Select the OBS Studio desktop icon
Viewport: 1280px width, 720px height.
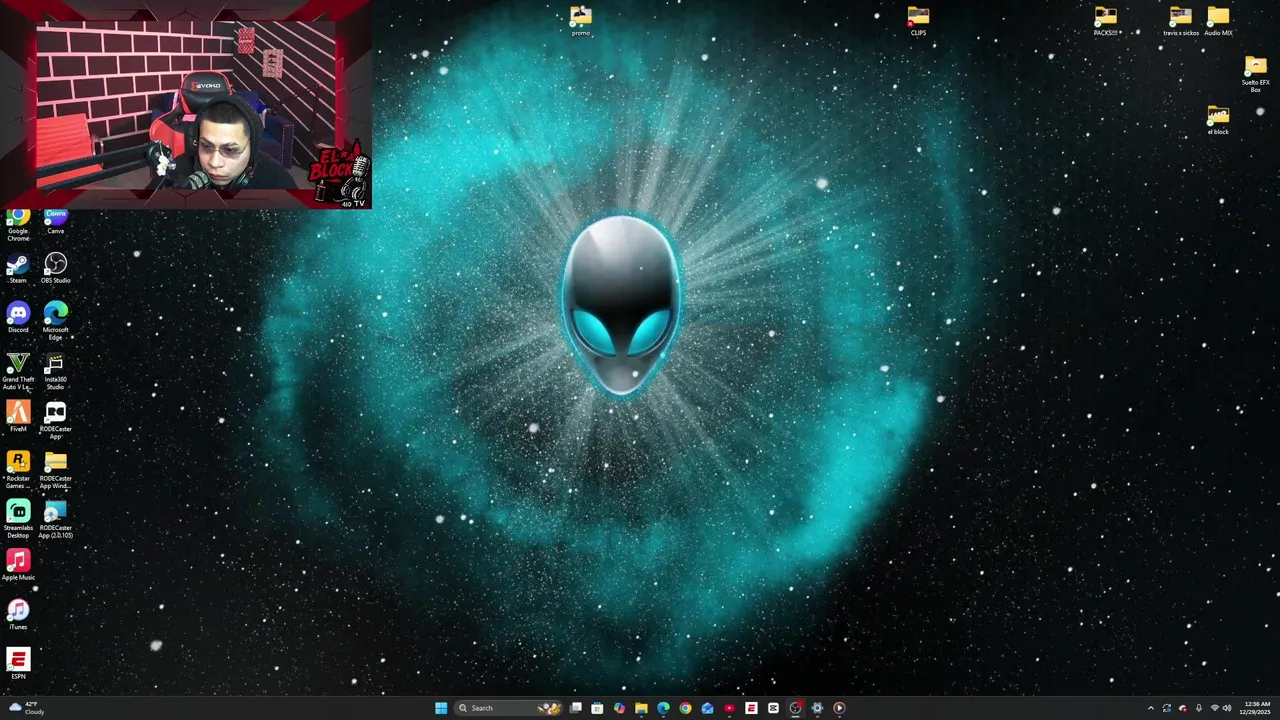(55, 268)
